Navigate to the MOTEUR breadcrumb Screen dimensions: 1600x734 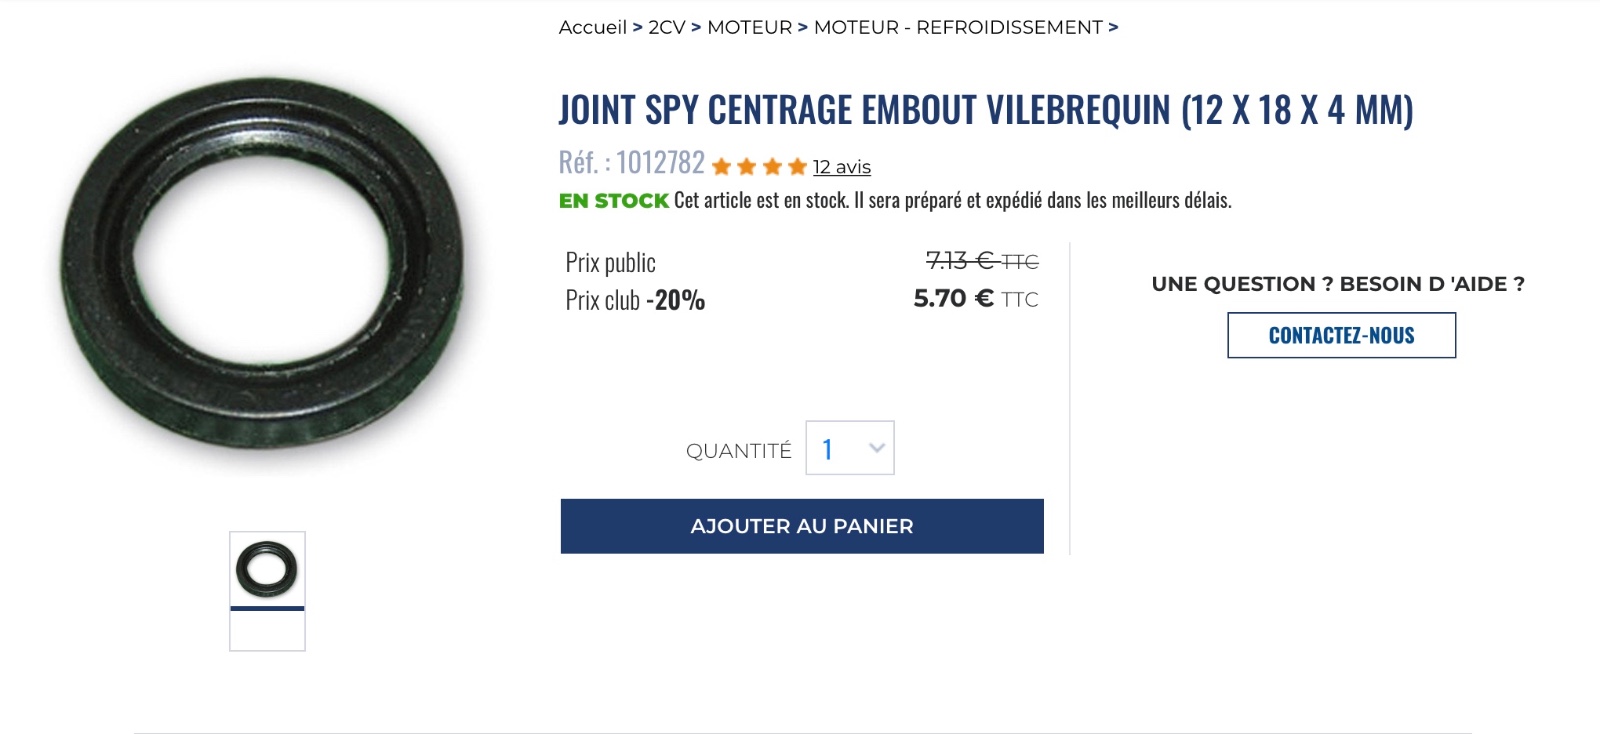pyautogui.click(x=749, y=28)
